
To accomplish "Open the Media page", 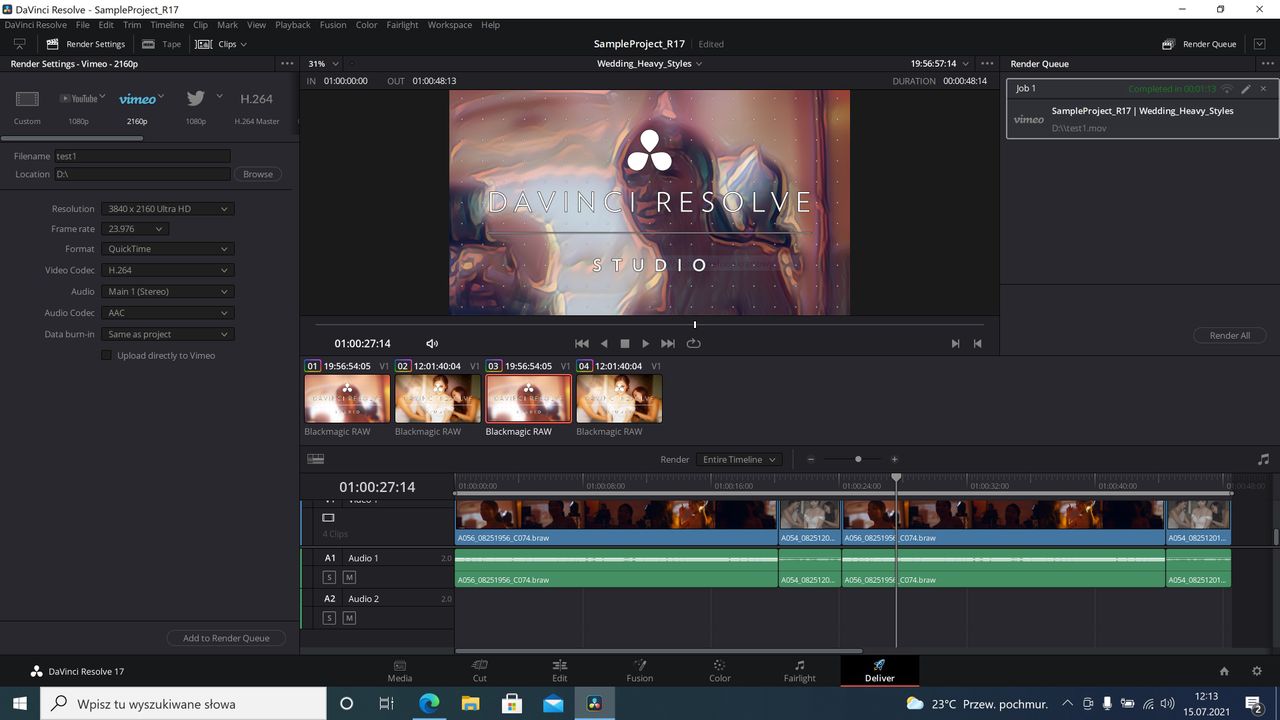I will [399, 671].
